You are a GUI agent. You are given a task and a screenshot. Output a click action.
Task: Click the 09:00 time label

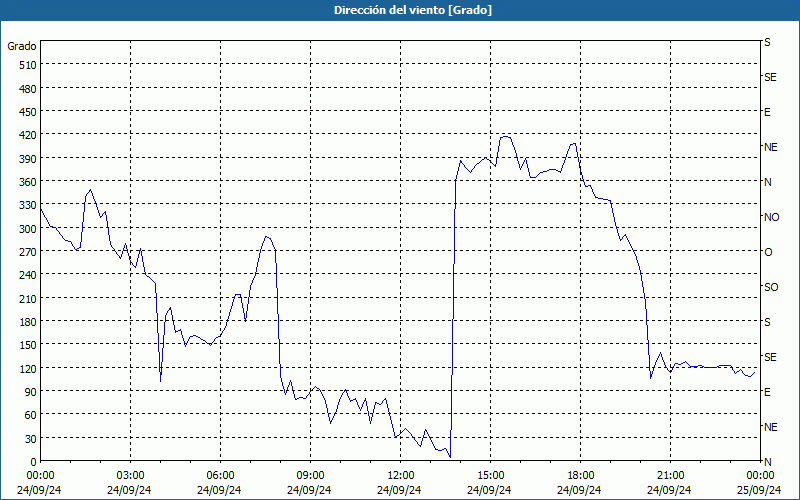(x=310, y=476)
